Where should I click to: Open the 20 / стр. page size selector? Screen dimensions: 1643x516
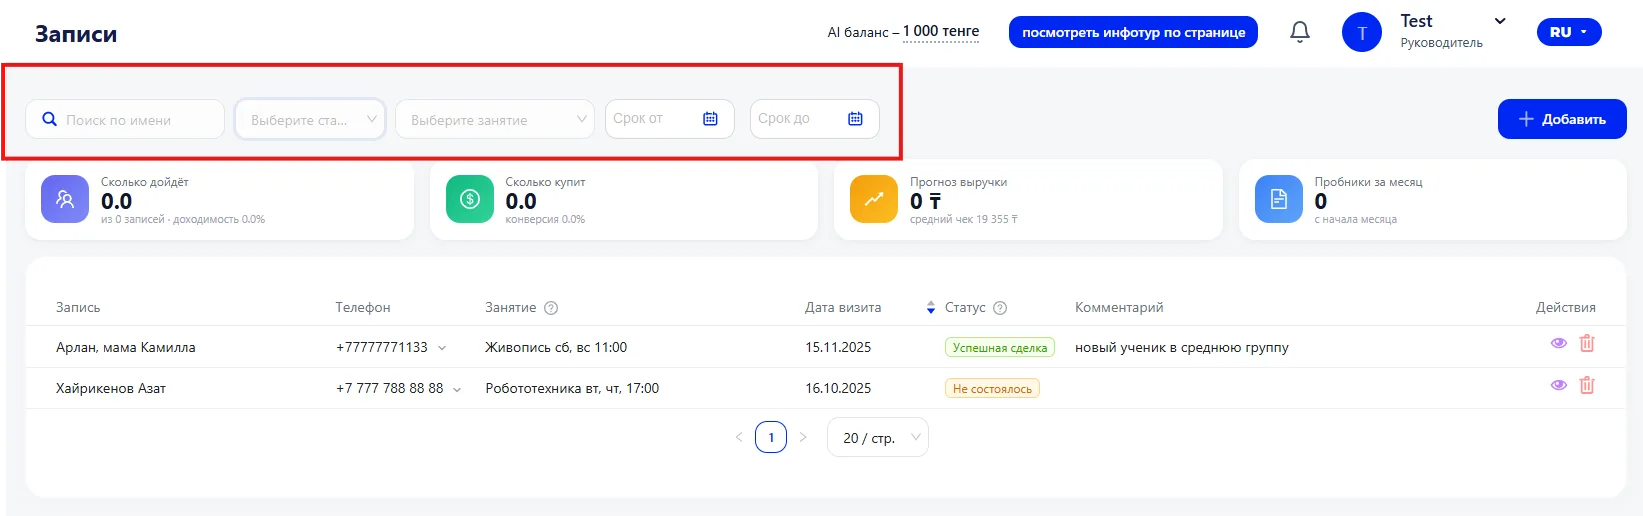878,437
